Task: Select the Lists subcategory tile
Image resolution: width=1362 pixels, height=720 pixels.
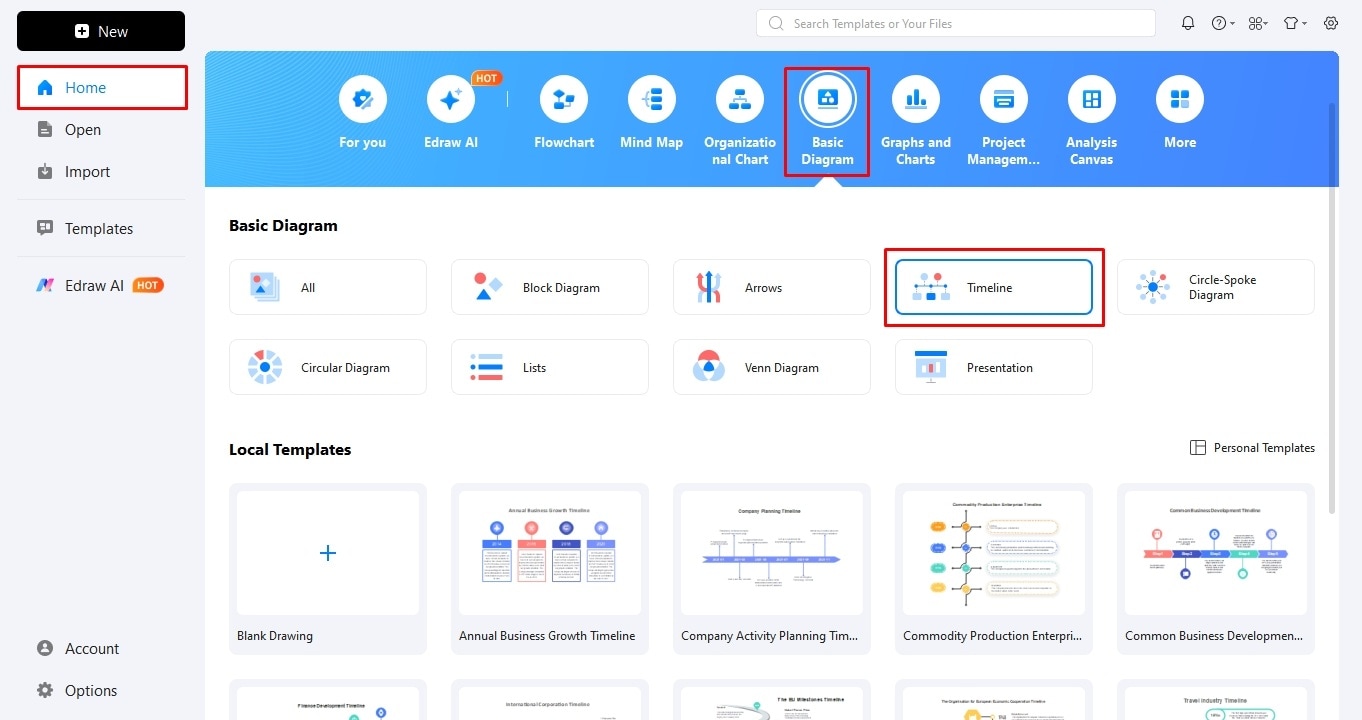Action: 550,367
